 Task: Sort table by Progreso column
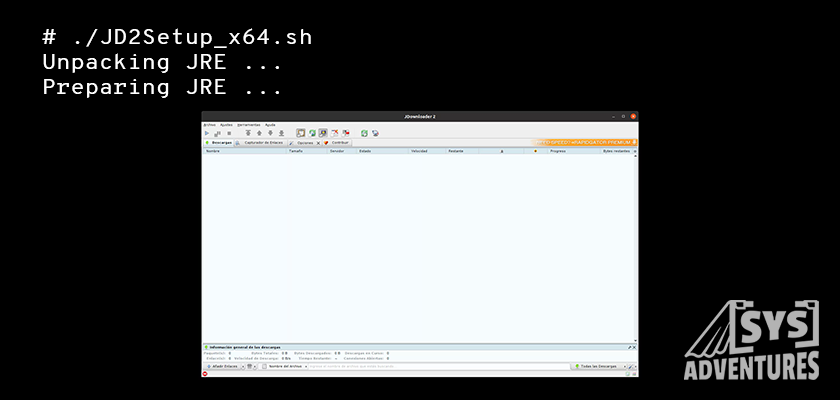click(x=574, y=151)
